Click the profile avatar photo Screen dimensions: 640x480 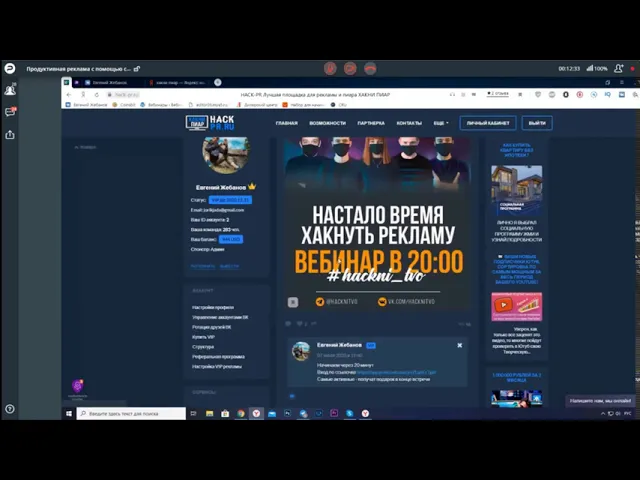226,155
